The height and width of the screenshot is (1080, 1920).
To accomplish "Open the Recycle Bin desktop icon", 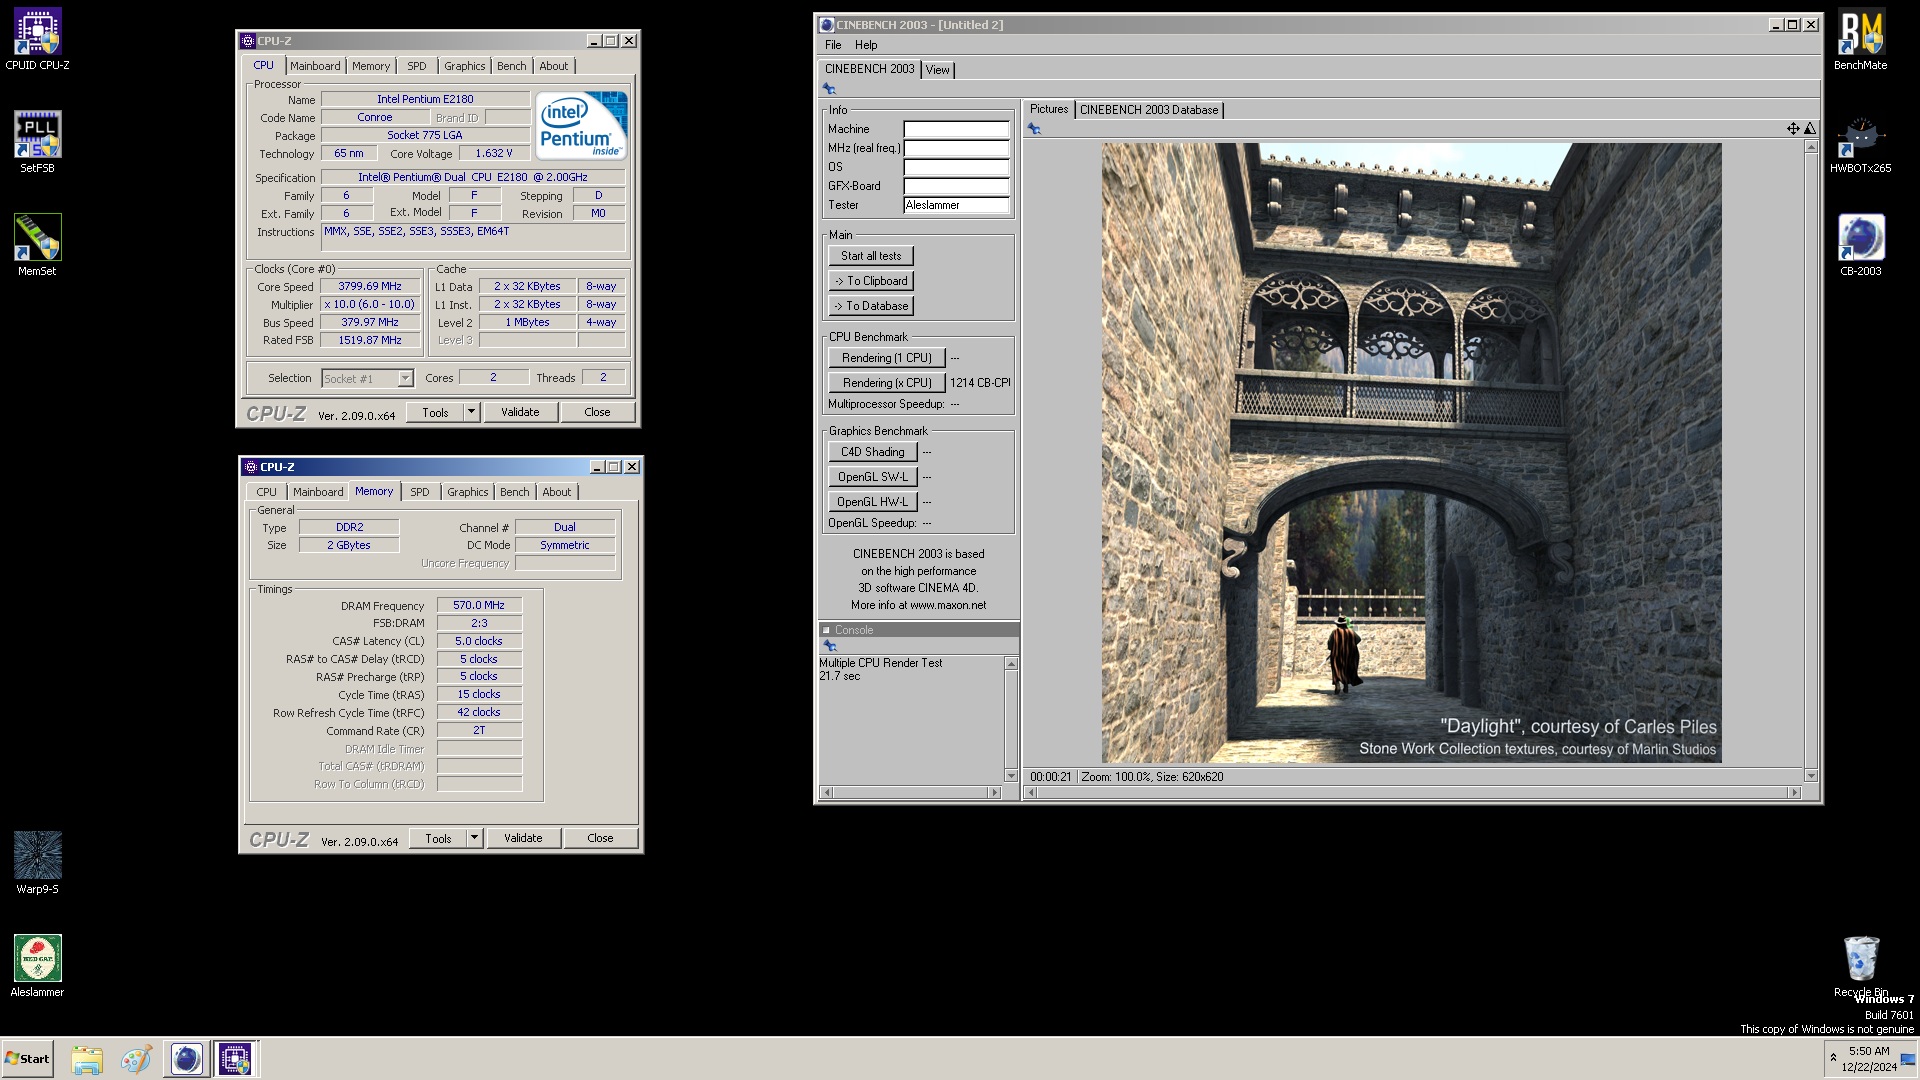I will (x=1860, y=965).
